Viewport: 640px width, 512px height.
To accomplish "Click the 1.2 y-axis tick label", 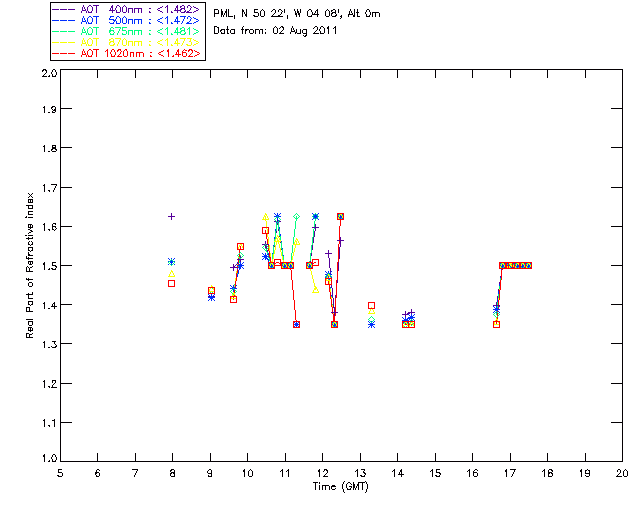I will click(x=49, y=384).
